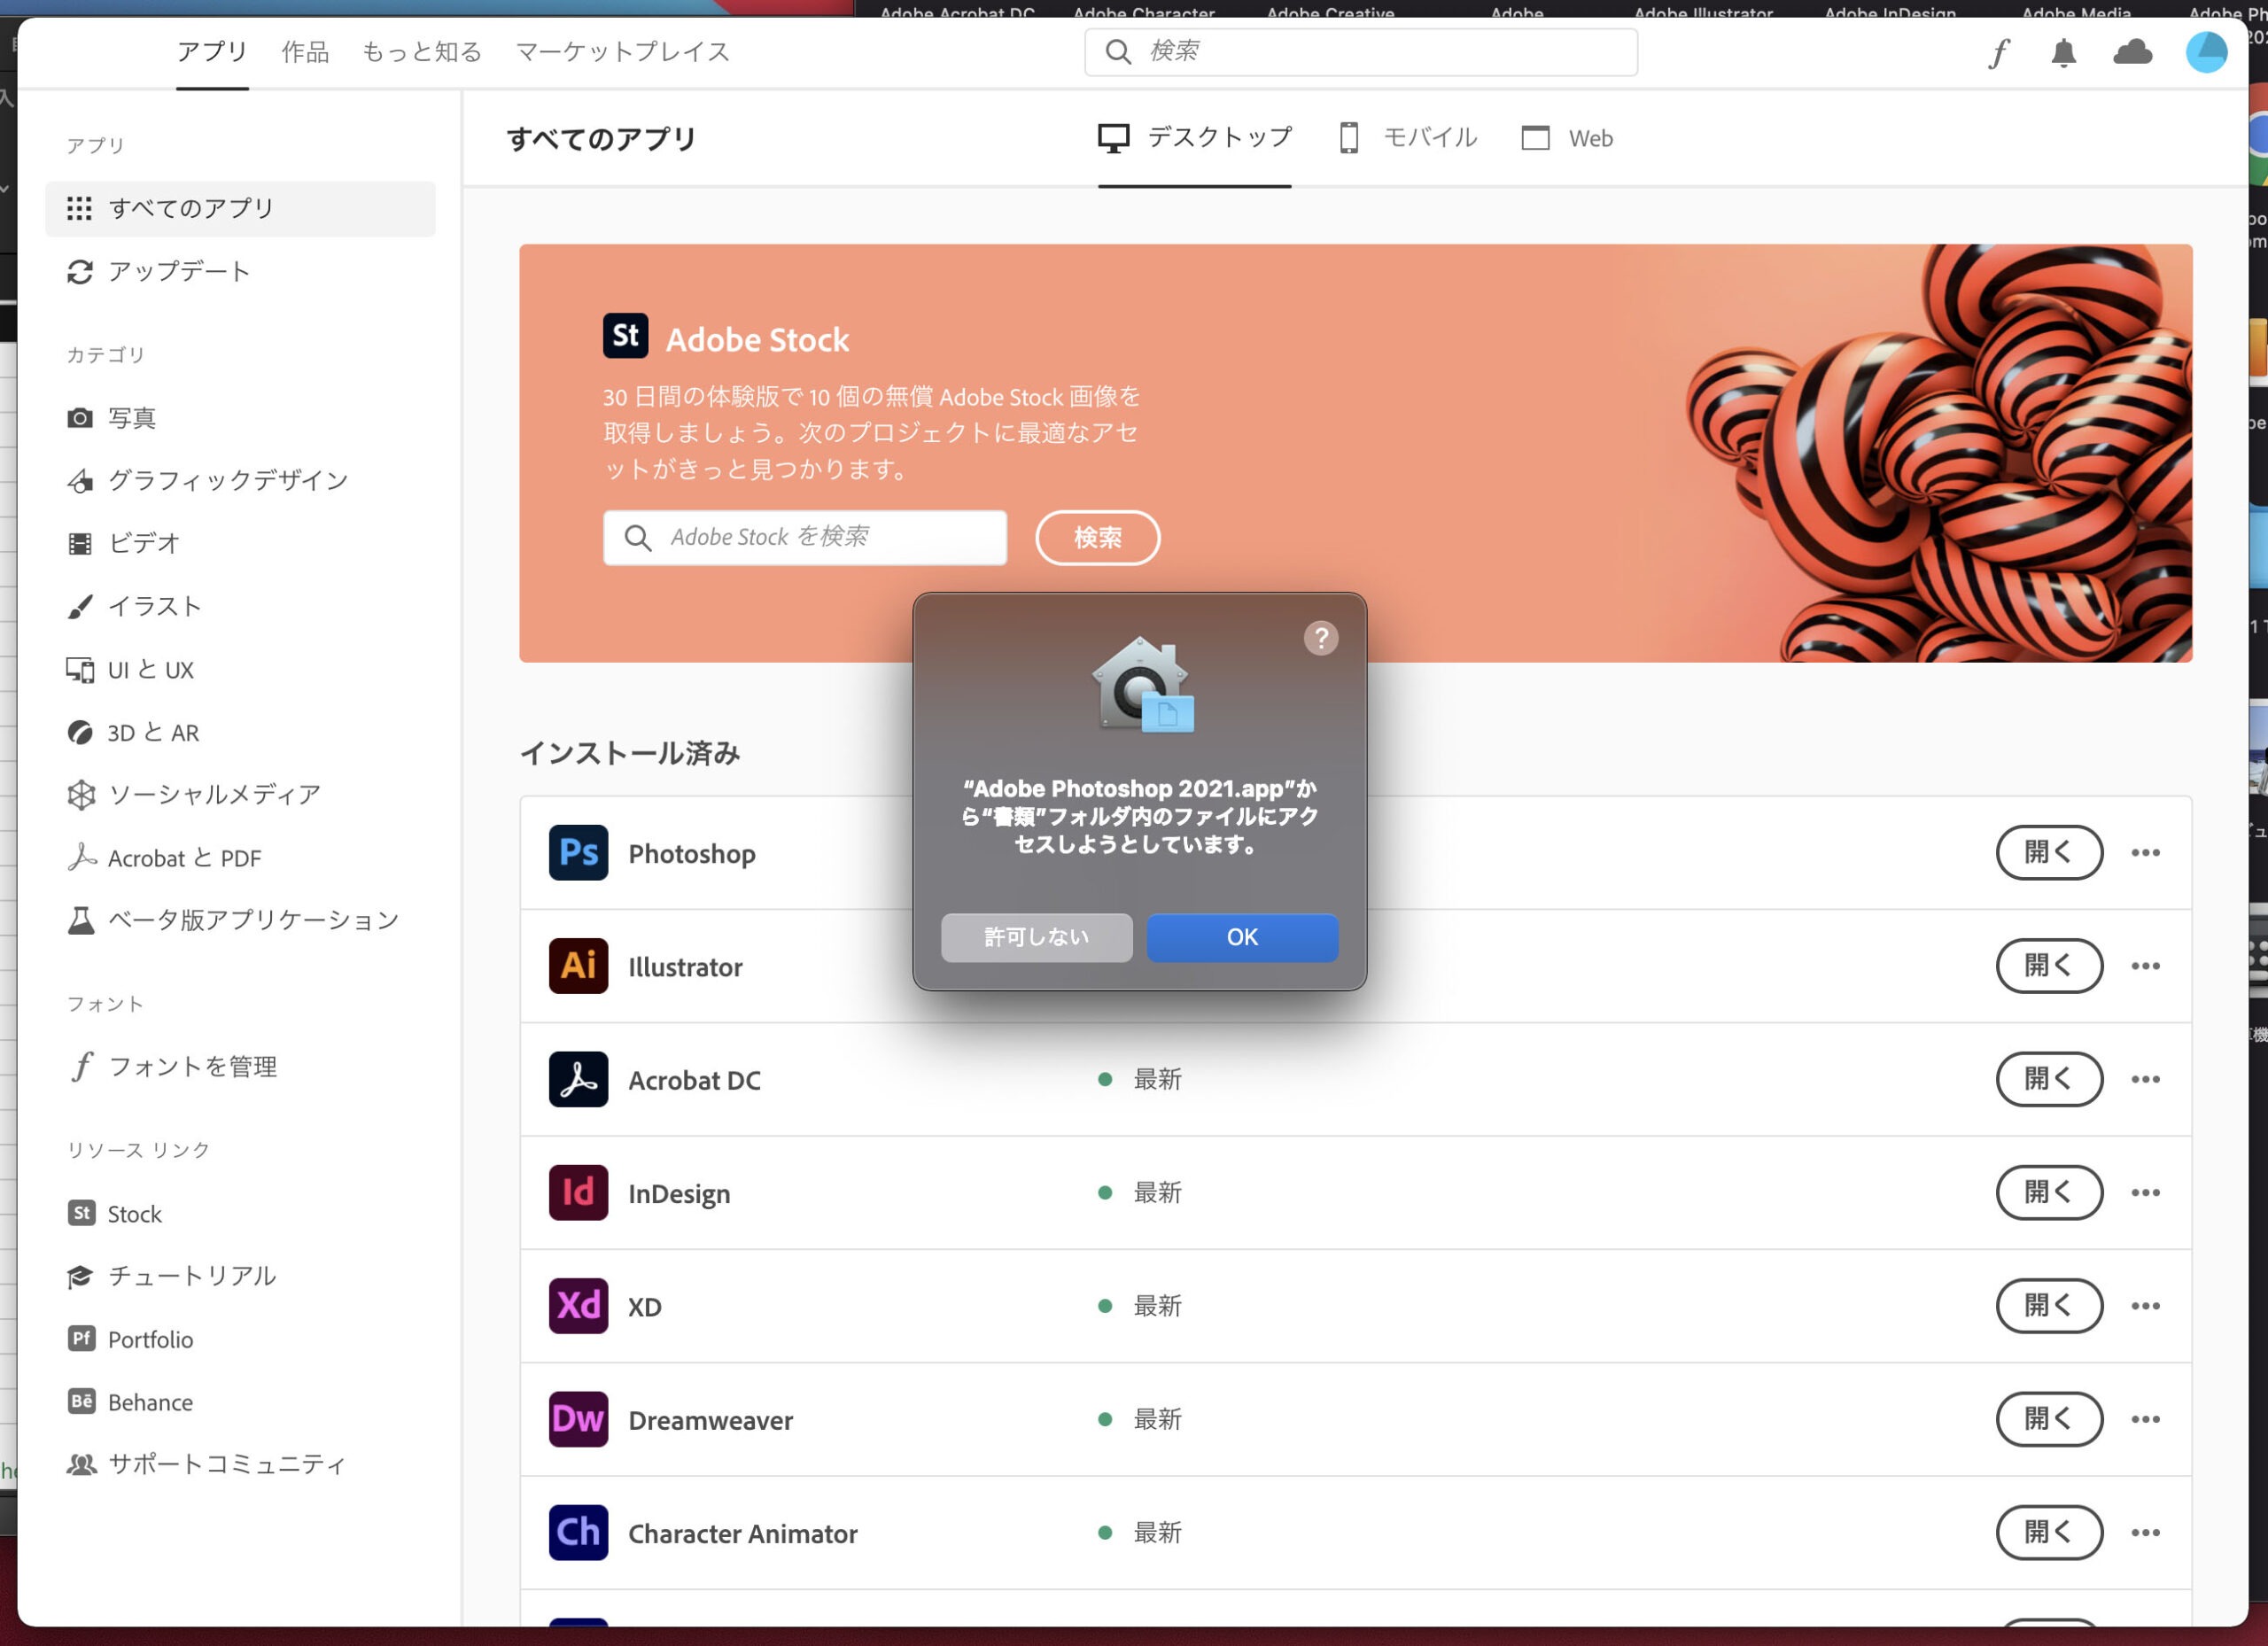Open more options for Character Animator
The image size is (2268, 1646).
[2145, 1532]
